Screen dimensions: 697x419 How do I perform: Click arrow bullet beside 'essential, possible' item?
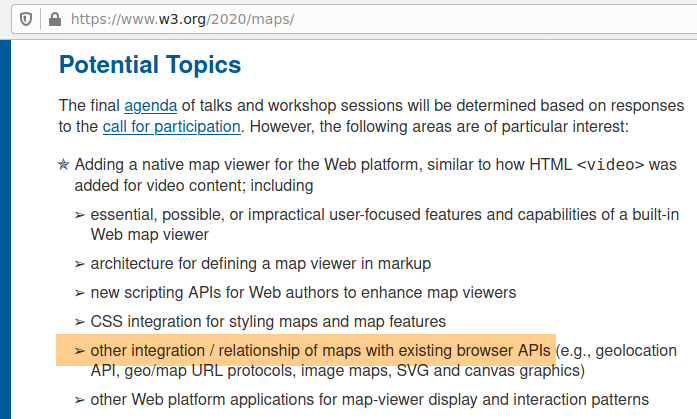pos(79,214)
